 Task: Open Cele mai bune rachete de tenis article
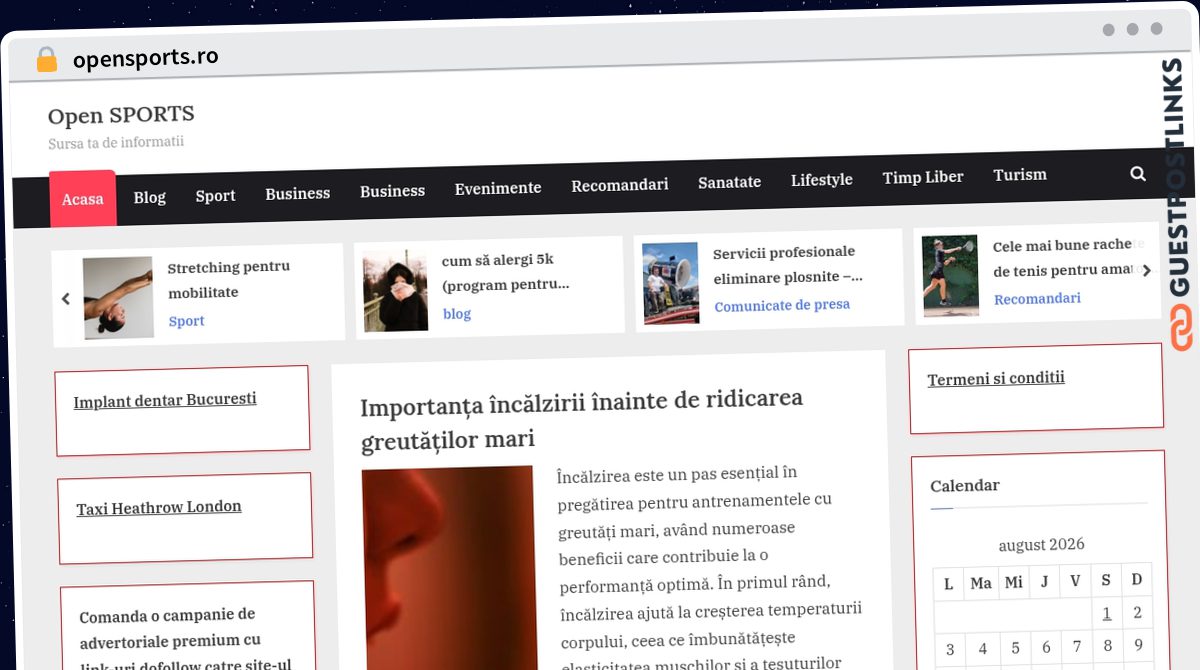click(1063, 258)
